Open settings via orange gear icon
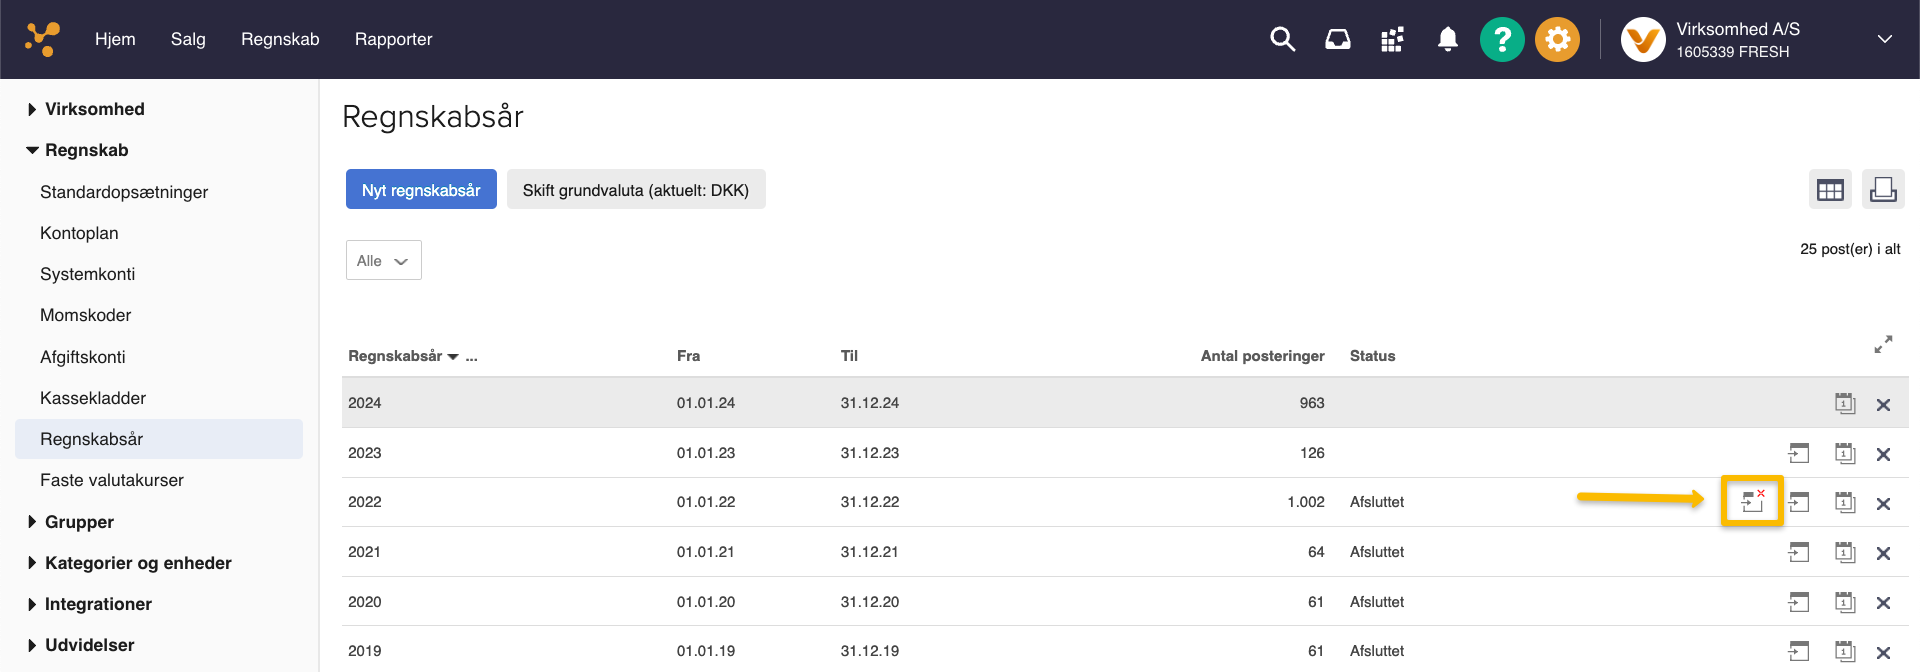The height and width of the screenshot is (672, 1920). pos(1557,40)
